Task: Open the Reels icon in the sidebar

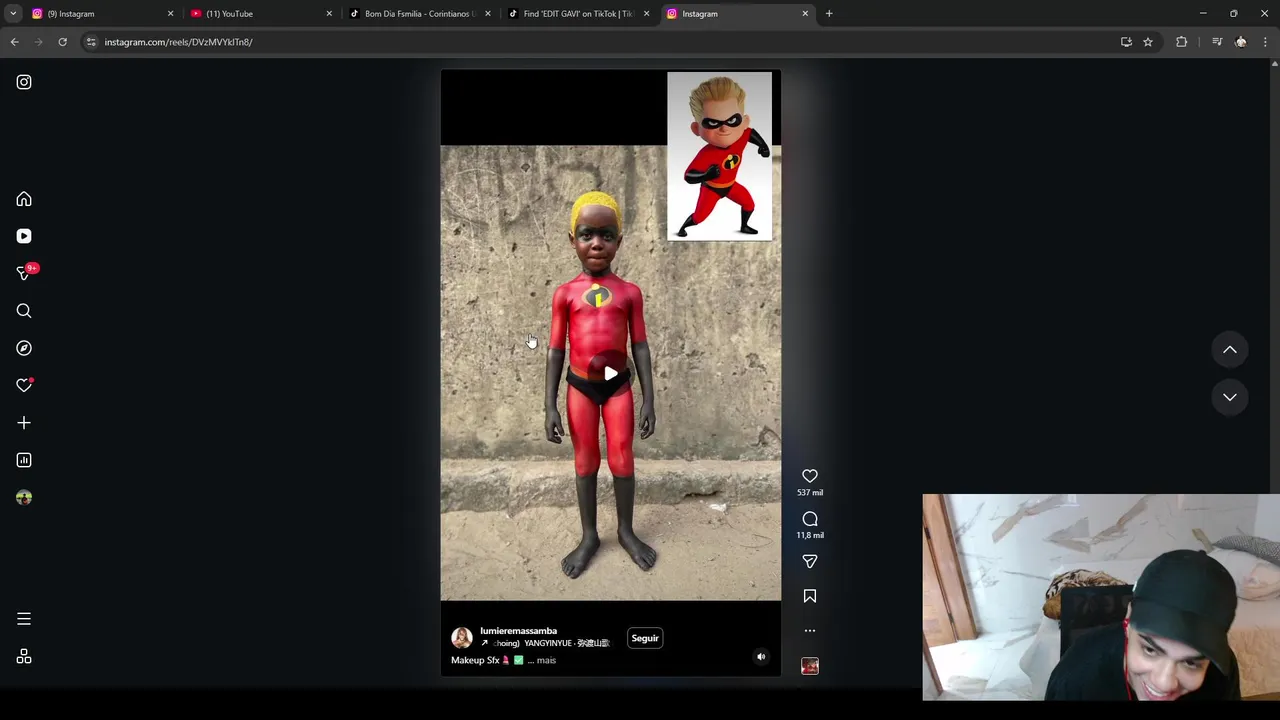Action: point(24,236)
